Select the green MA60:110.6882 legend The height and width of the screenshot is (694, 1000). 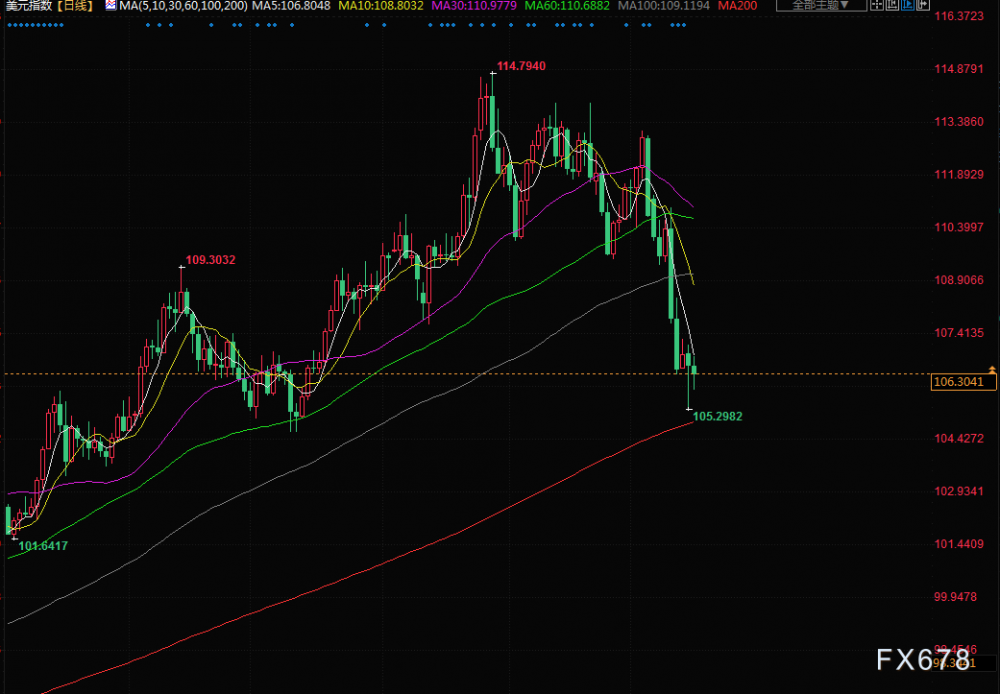(x=566, y=6)
